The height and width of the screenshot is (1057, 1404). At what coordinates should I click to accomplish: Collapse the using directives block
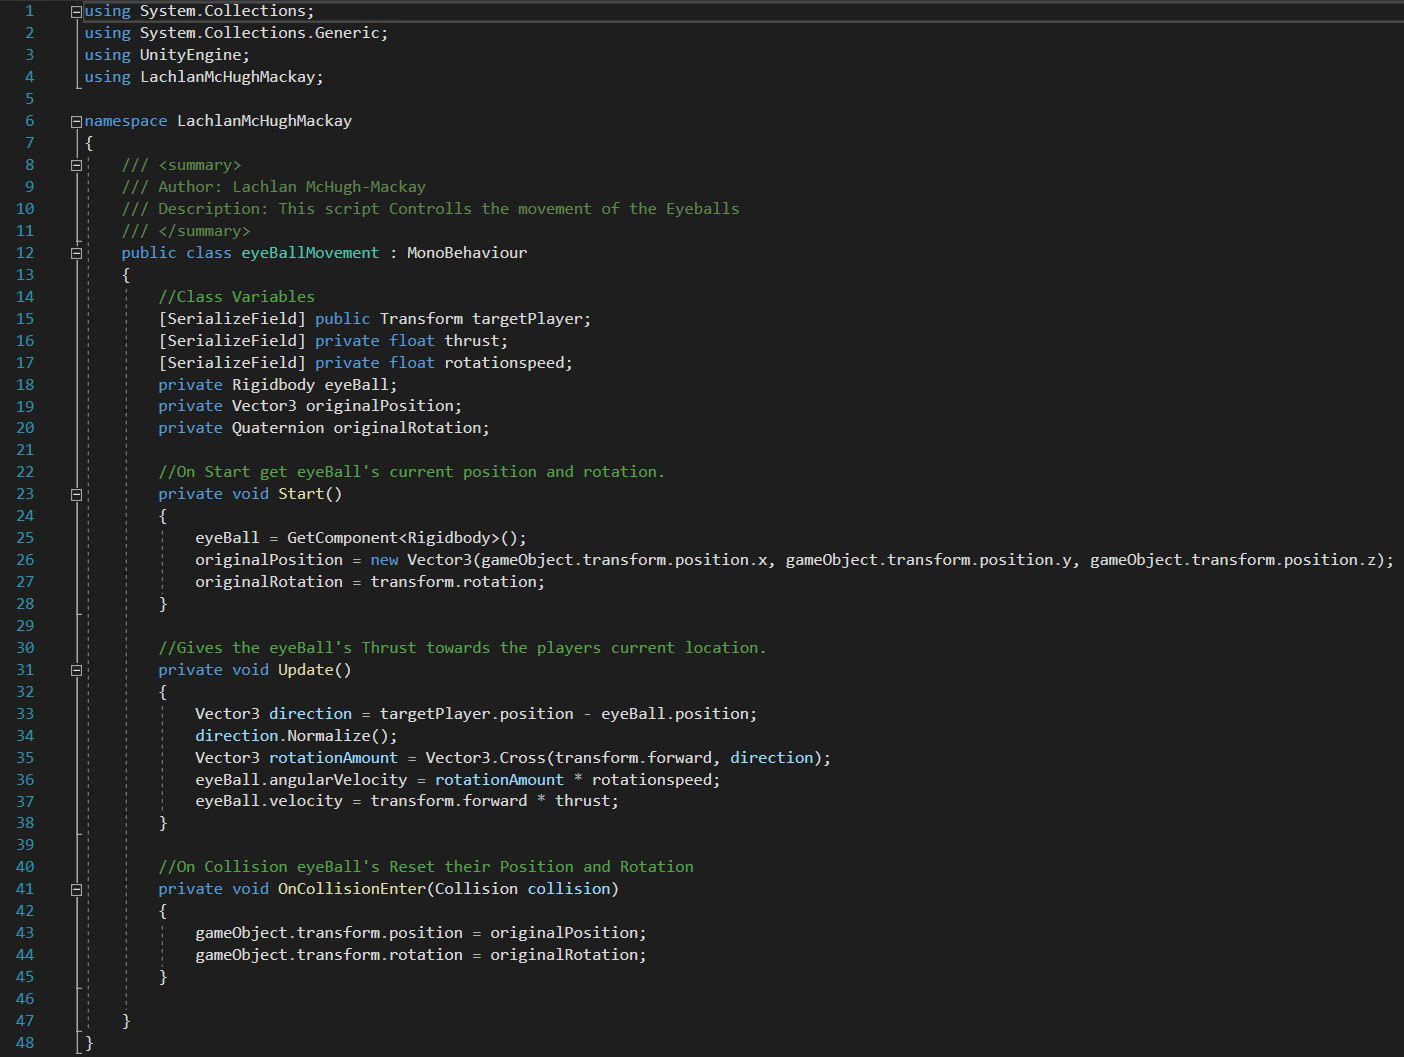point(76,12)
